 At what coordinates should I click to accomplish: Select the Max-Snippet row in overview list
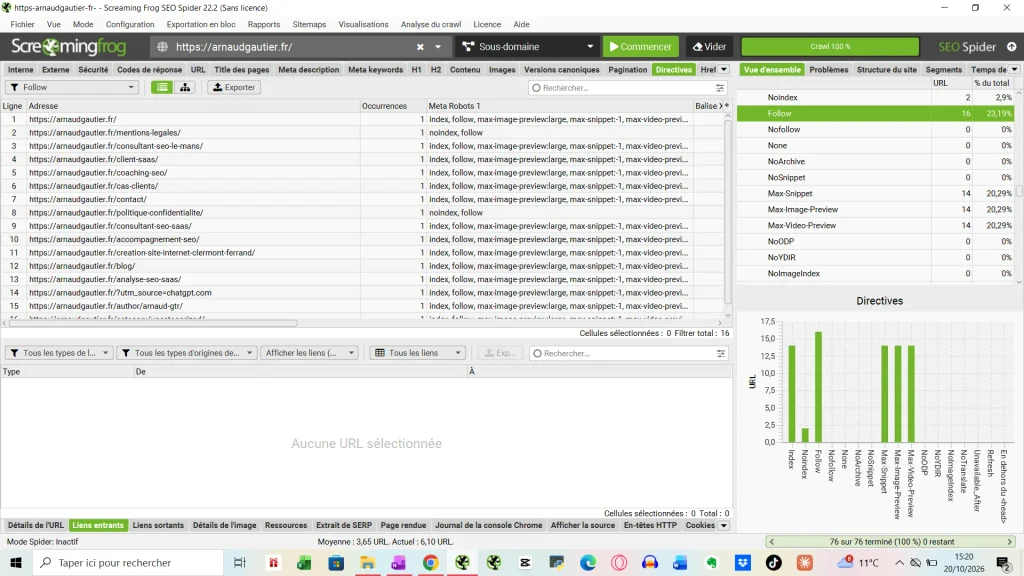tap(876, 193)
